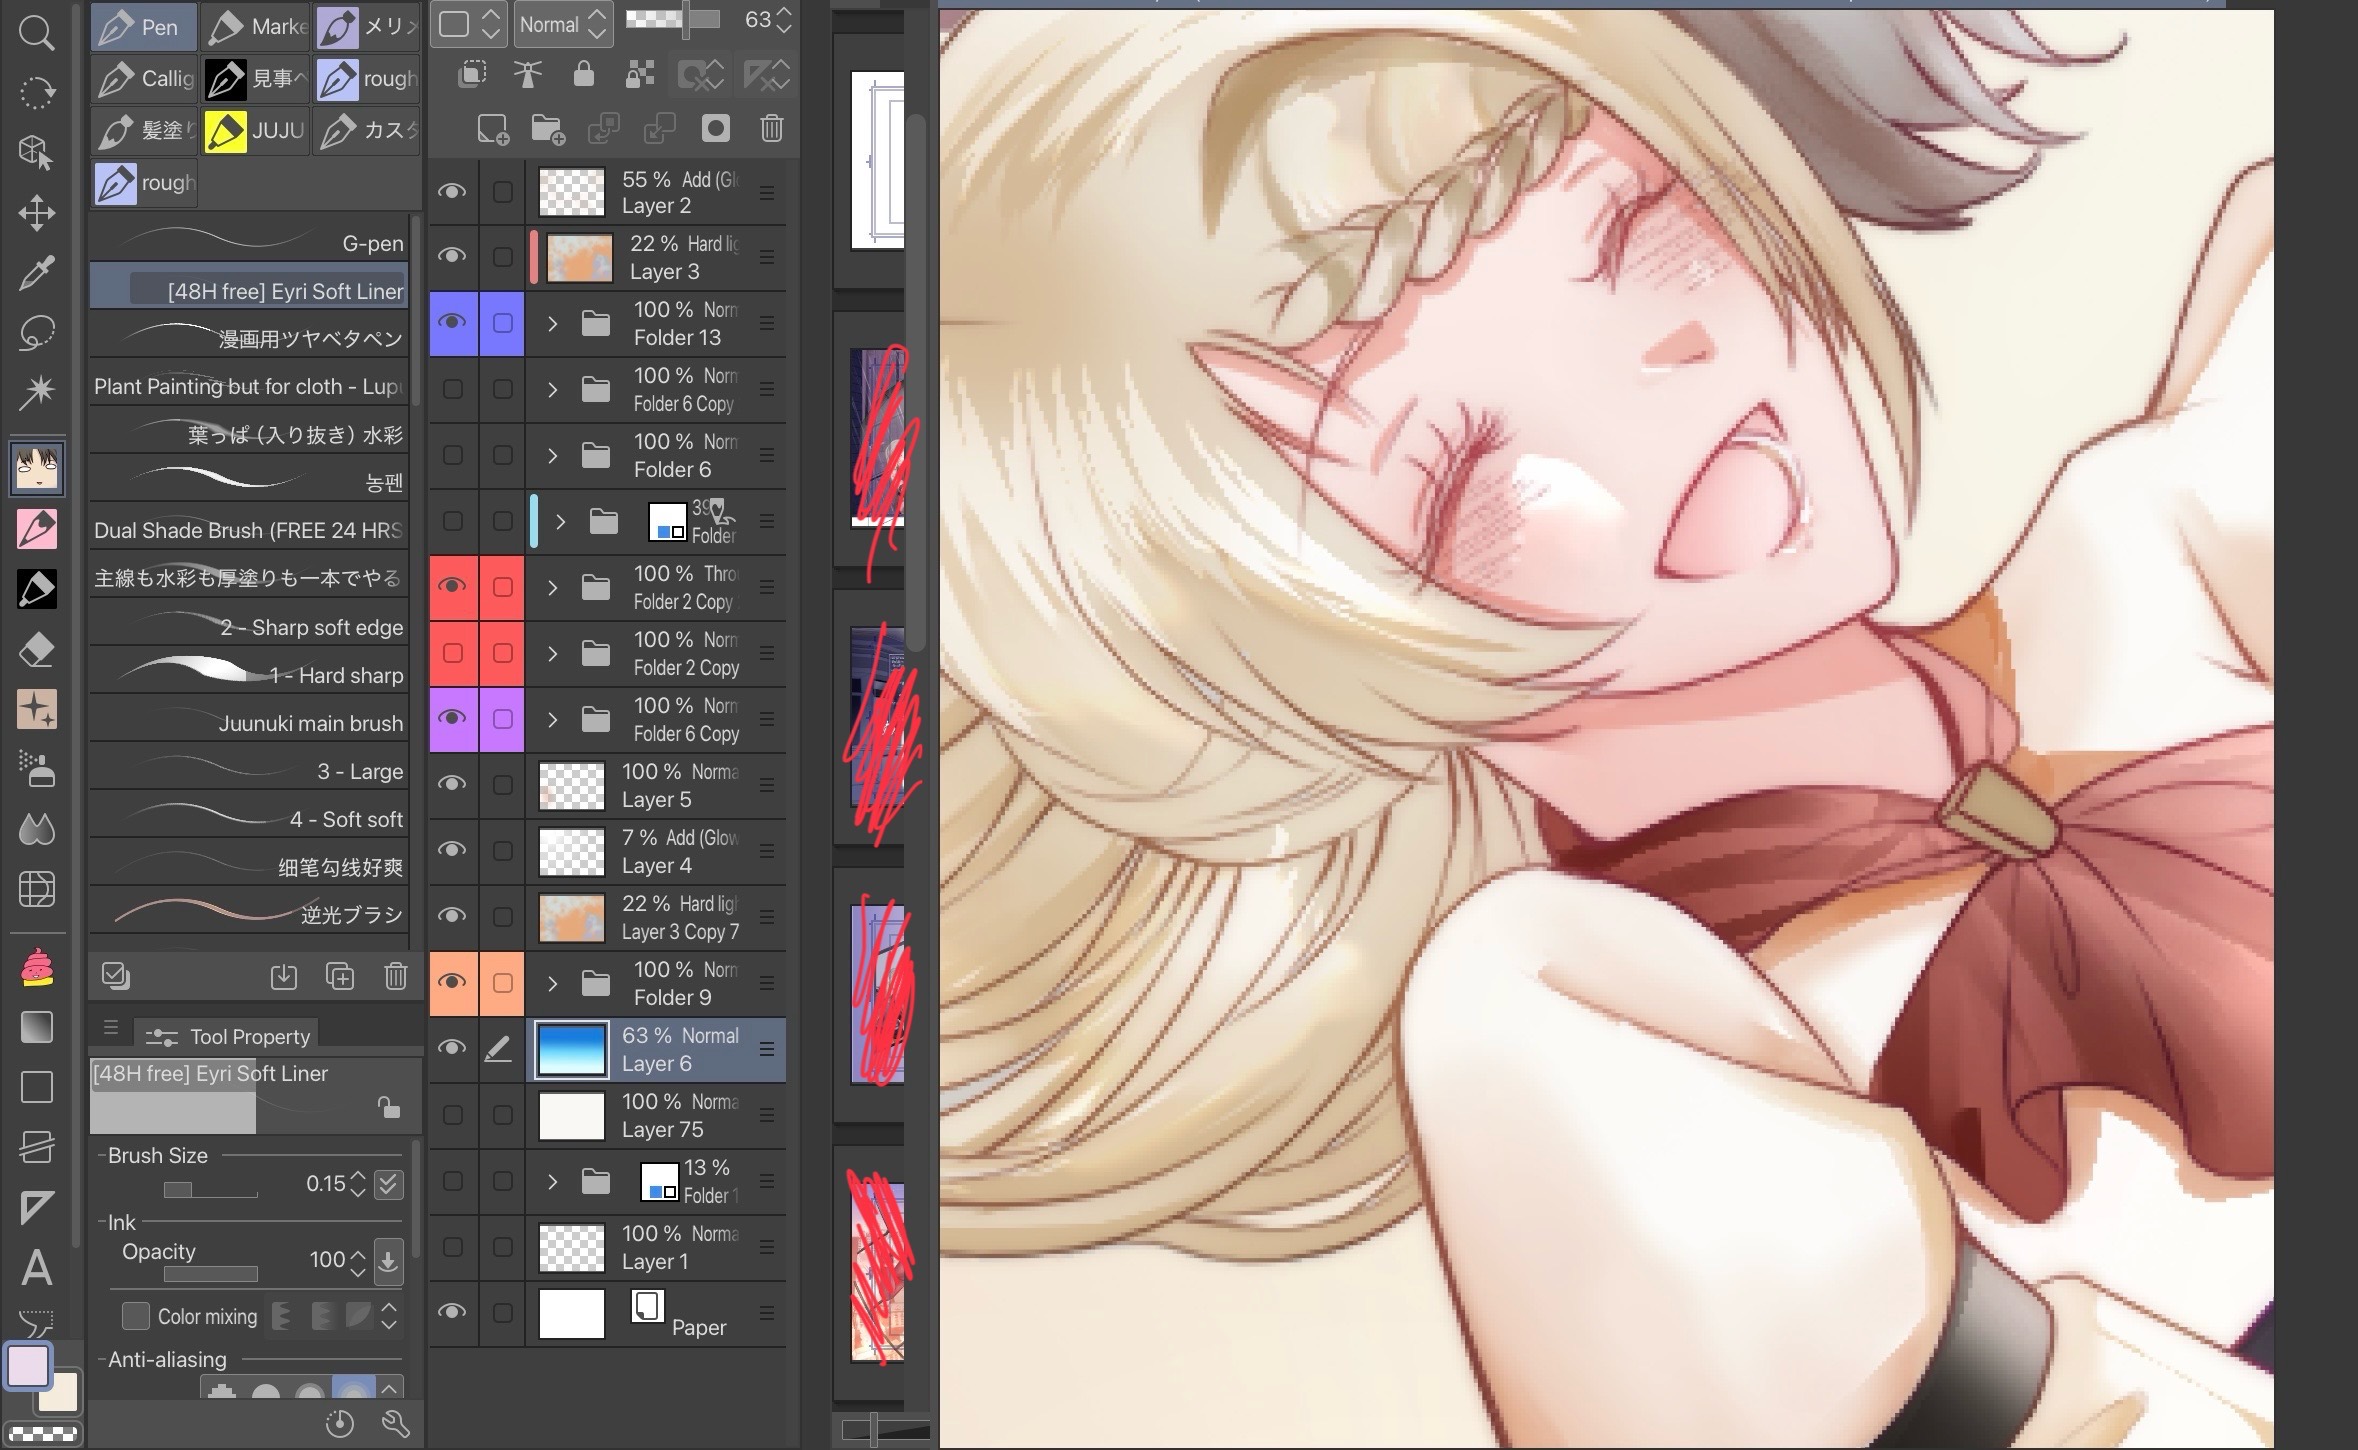Expand Folder 9 layer group
Image resolution: width=2358 pixels, height=1450 pixels.
[552, 983]
